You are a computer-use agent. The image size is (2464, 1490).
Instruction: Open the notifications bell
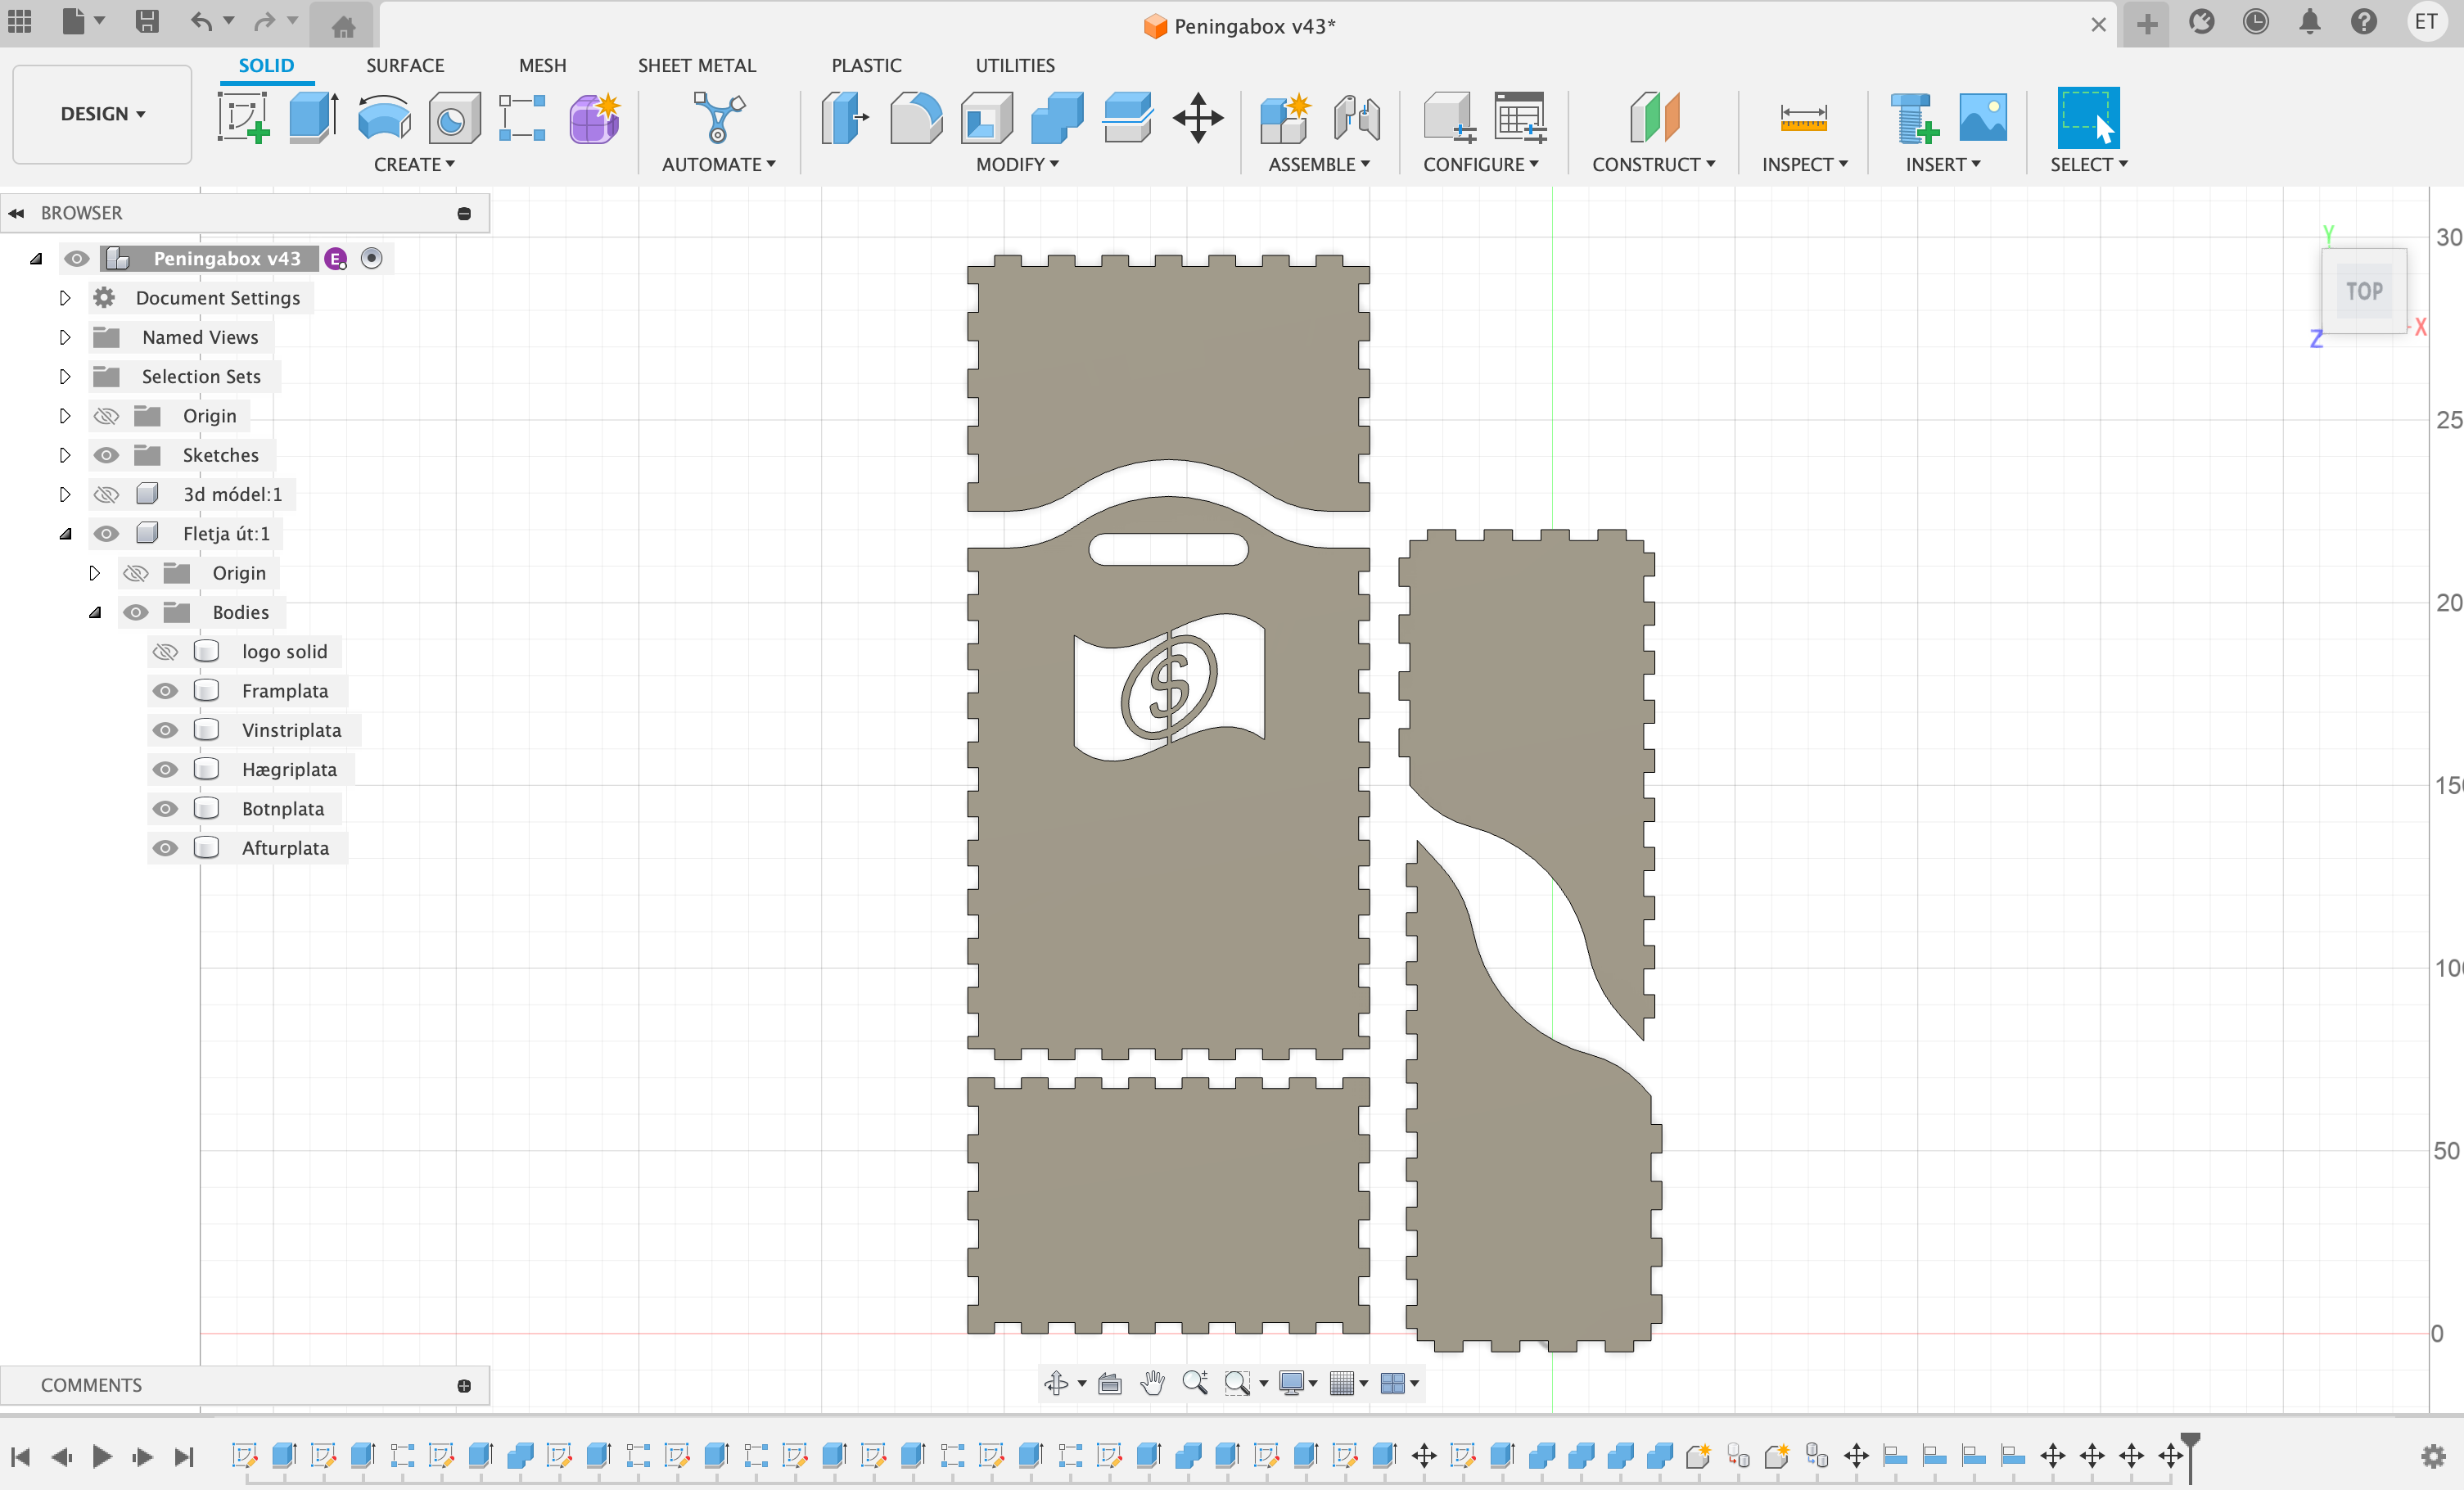2310,22
